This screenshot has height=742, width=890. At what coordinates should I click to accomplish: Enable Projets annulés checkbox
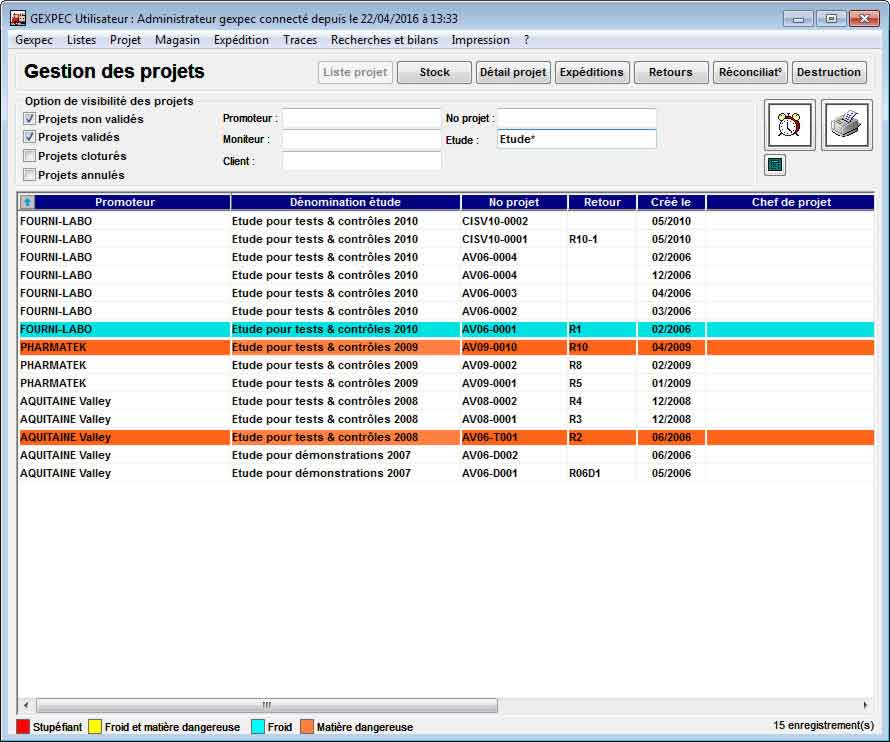click(30, 174)
